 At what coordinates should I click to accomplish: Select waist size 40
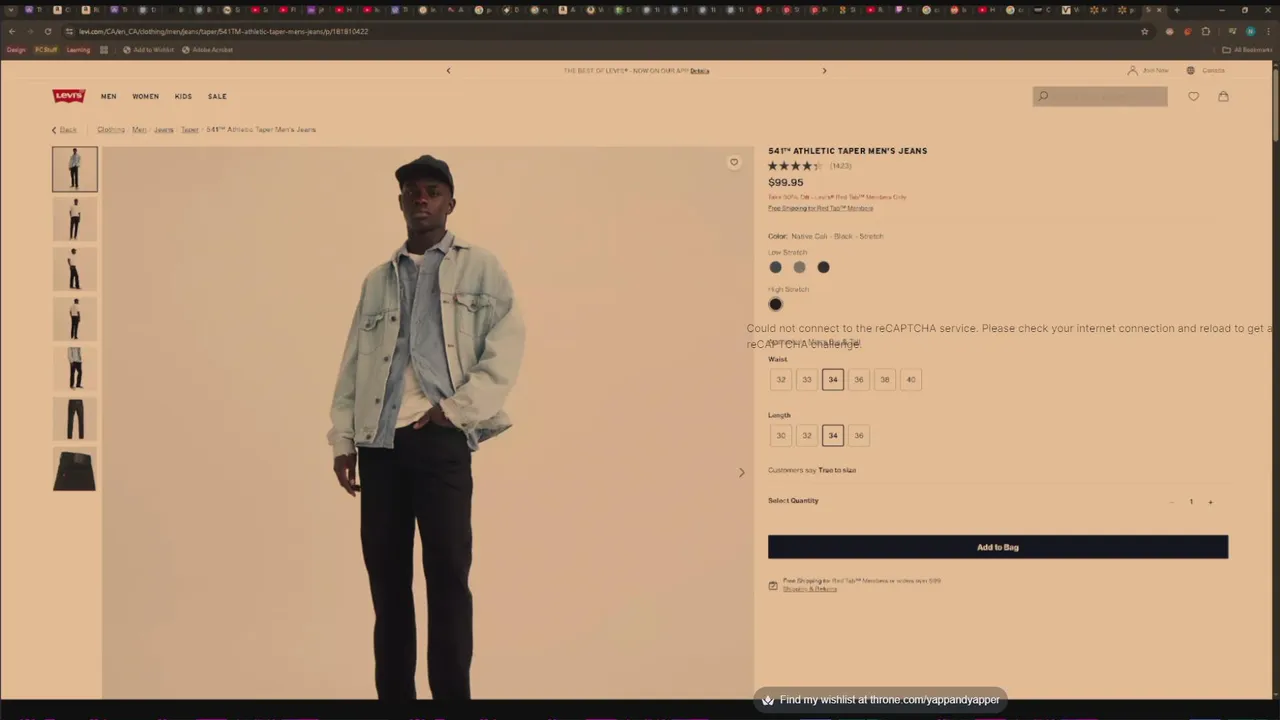coord(910,380)
